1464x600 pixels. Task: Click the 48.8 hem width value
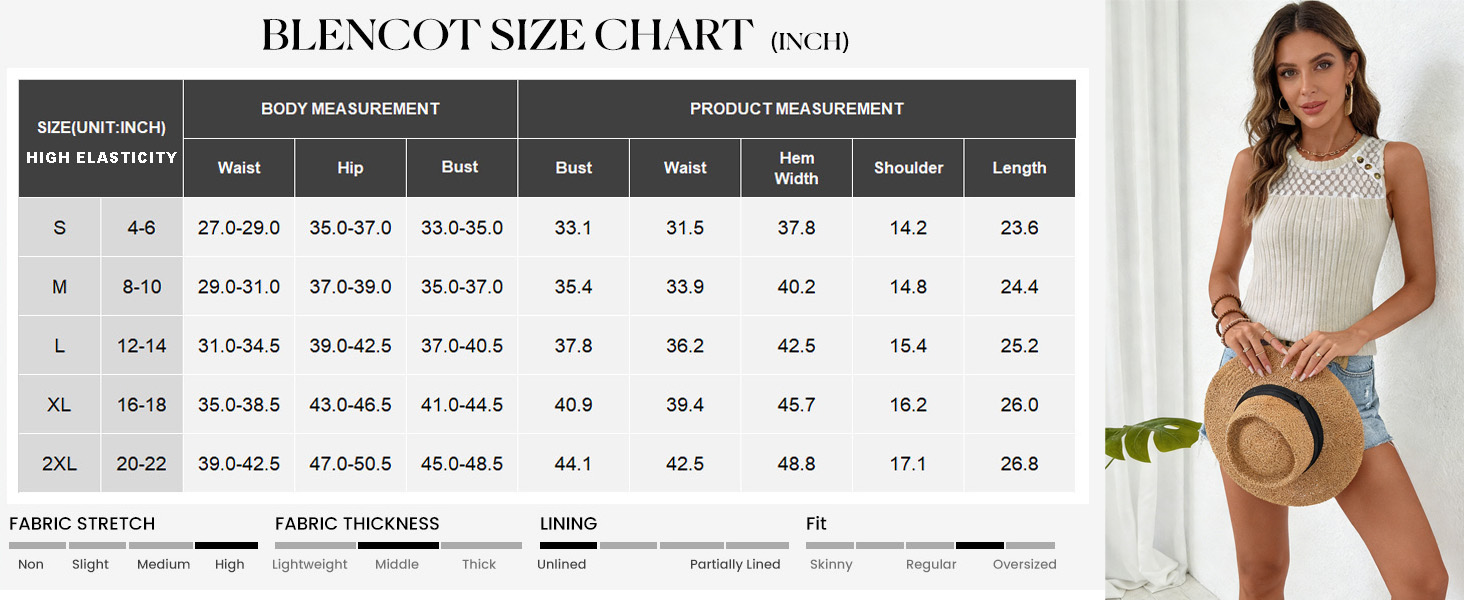(x=797, y=464)
